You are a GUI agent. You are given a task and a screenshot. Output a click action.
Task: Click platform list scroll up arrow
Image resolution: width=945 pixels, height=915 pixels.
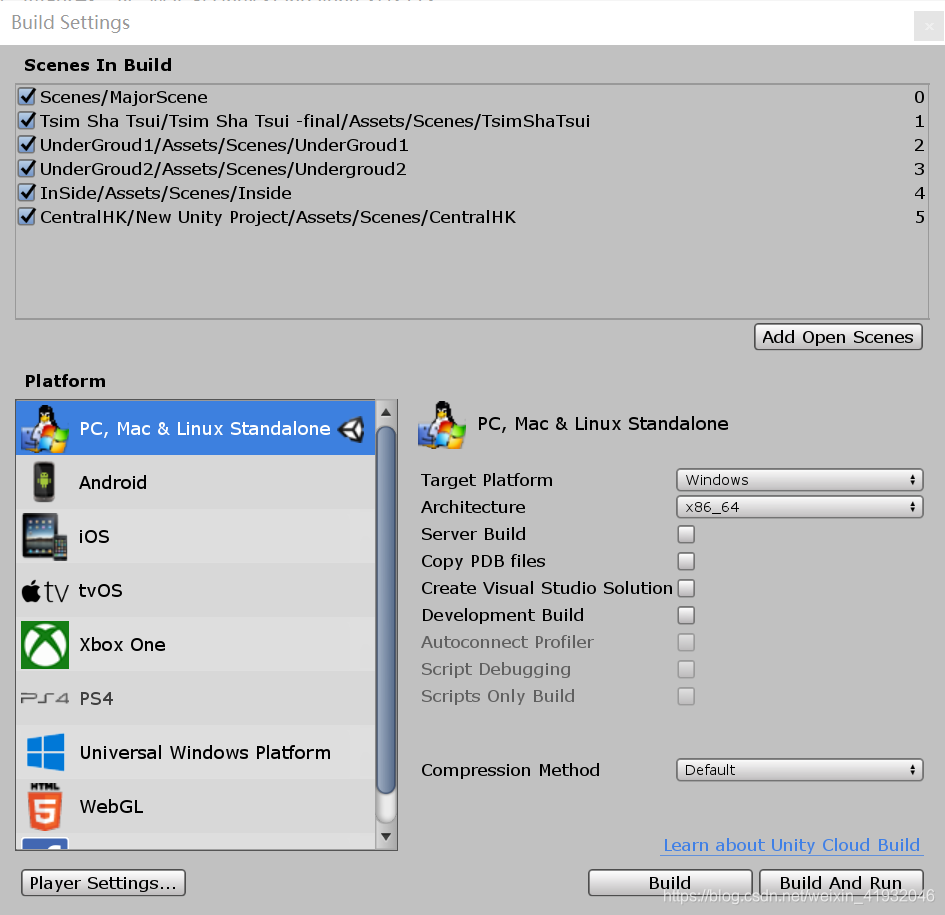coord(386,412)
